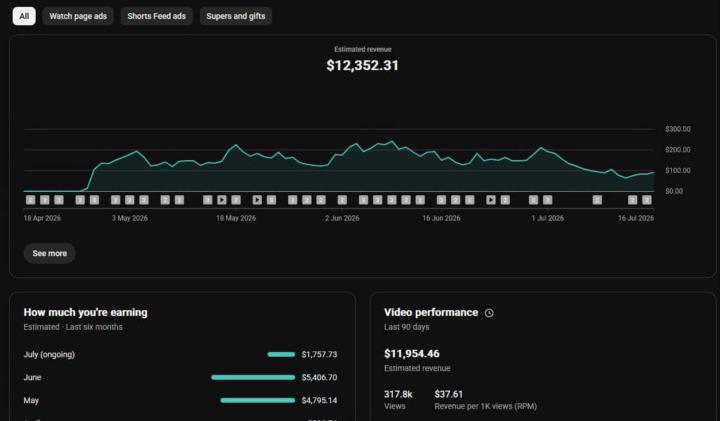Click the May revenue bar

(x=258, y=400)
